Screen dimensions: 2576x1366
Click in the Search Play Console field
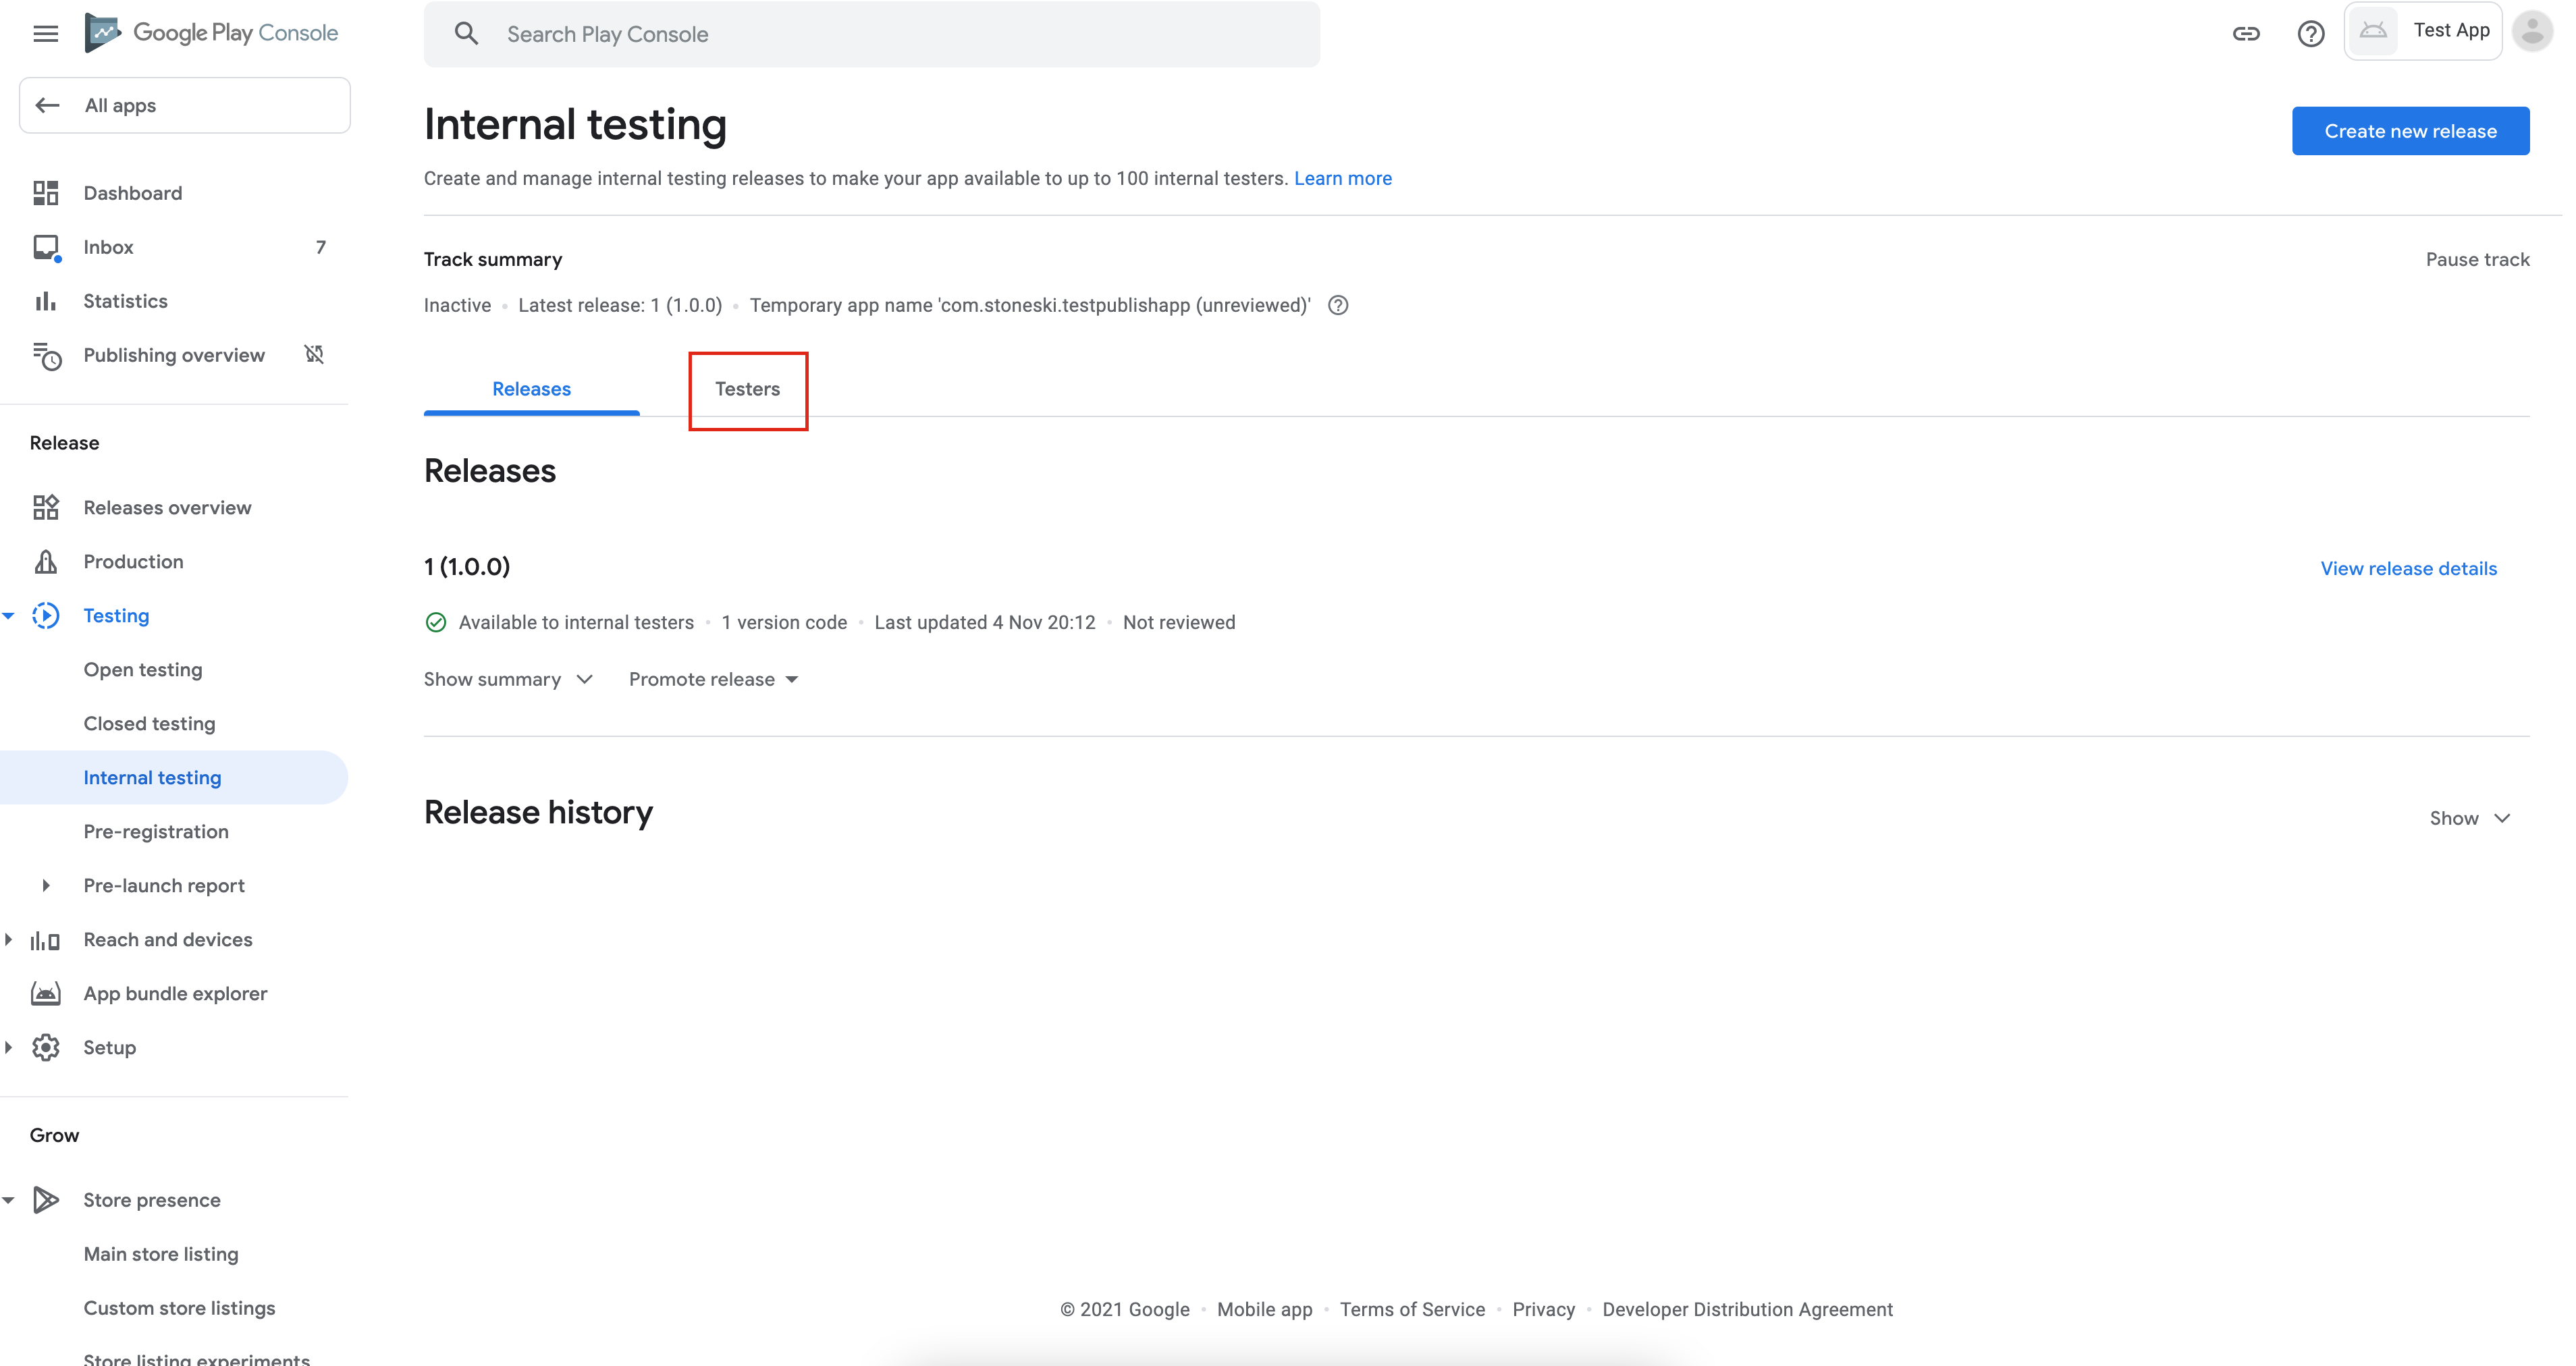pyautogui.click(x=871, y=34)
